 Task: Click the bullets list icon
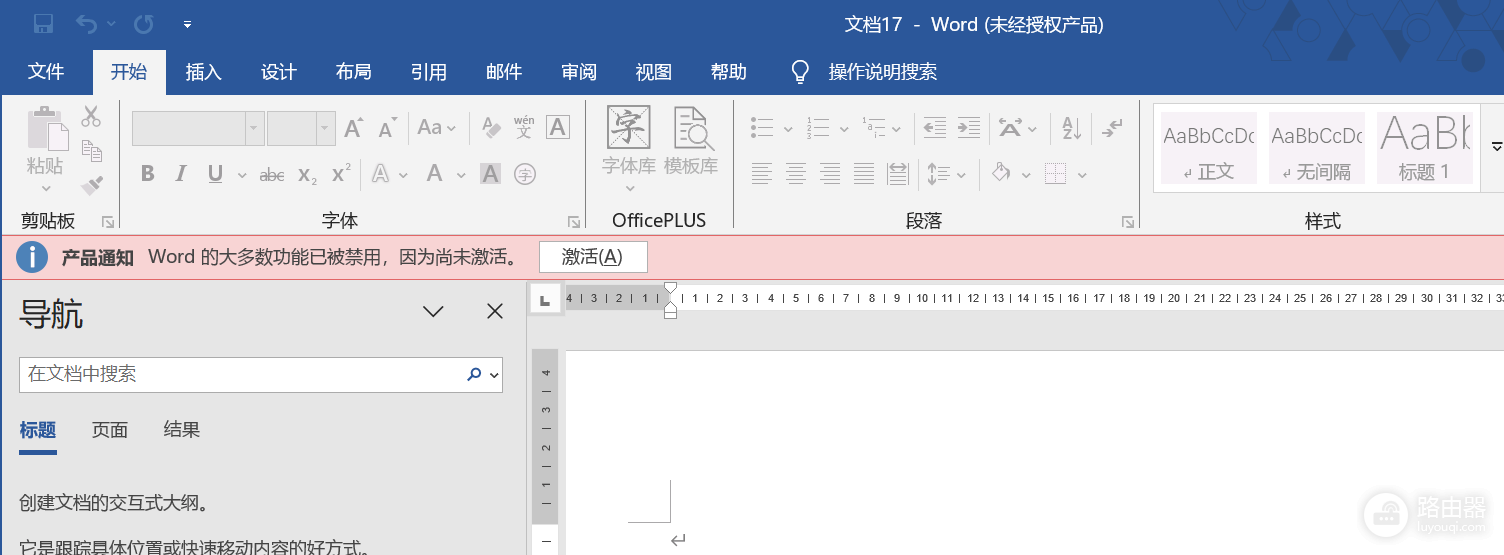coord(763,128)
